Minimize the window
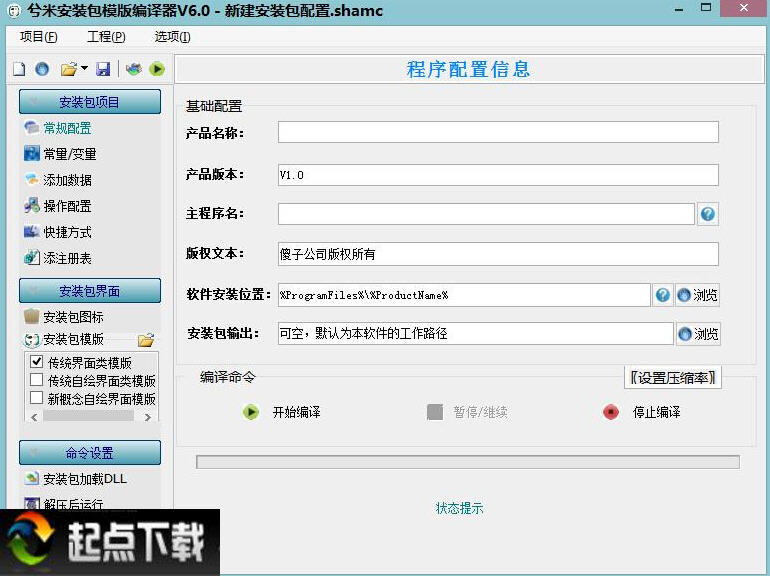Image resolution: width=770 pixels, height=576 pixels. click(x=679, y=9)
